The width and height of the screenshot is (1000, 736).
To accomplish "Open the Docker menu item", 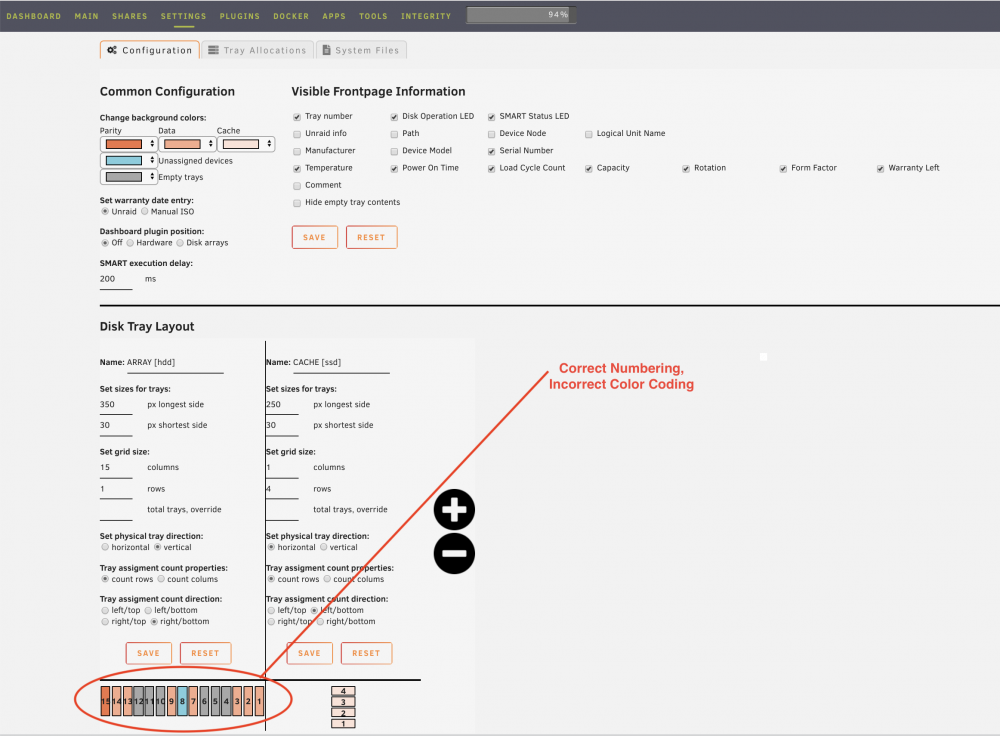I will coord(291,16).
